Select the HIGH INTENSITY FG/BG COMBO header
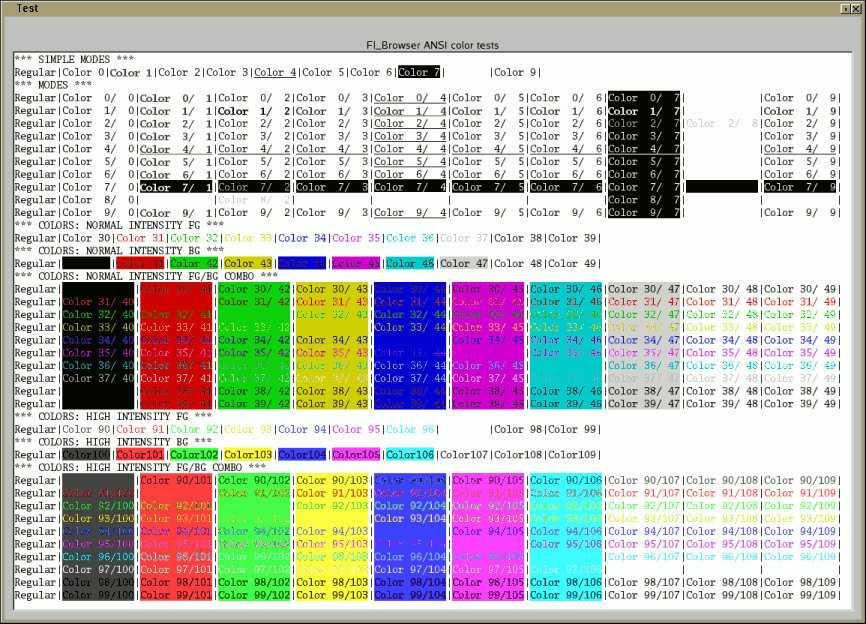Viewport: 866px width, 624px height. (x=140, y=467)
